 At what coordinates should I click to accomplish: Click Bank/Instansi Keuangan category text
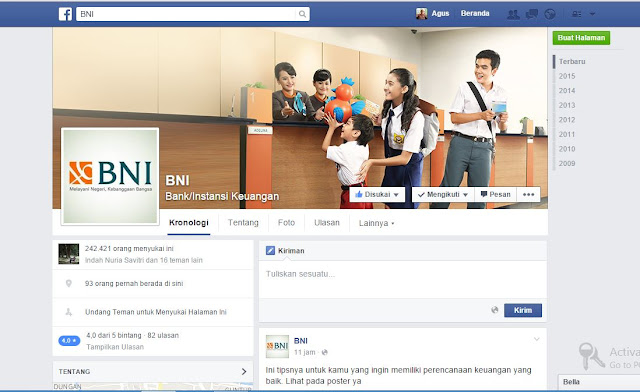pyautogui.click(x=222, y=196)
